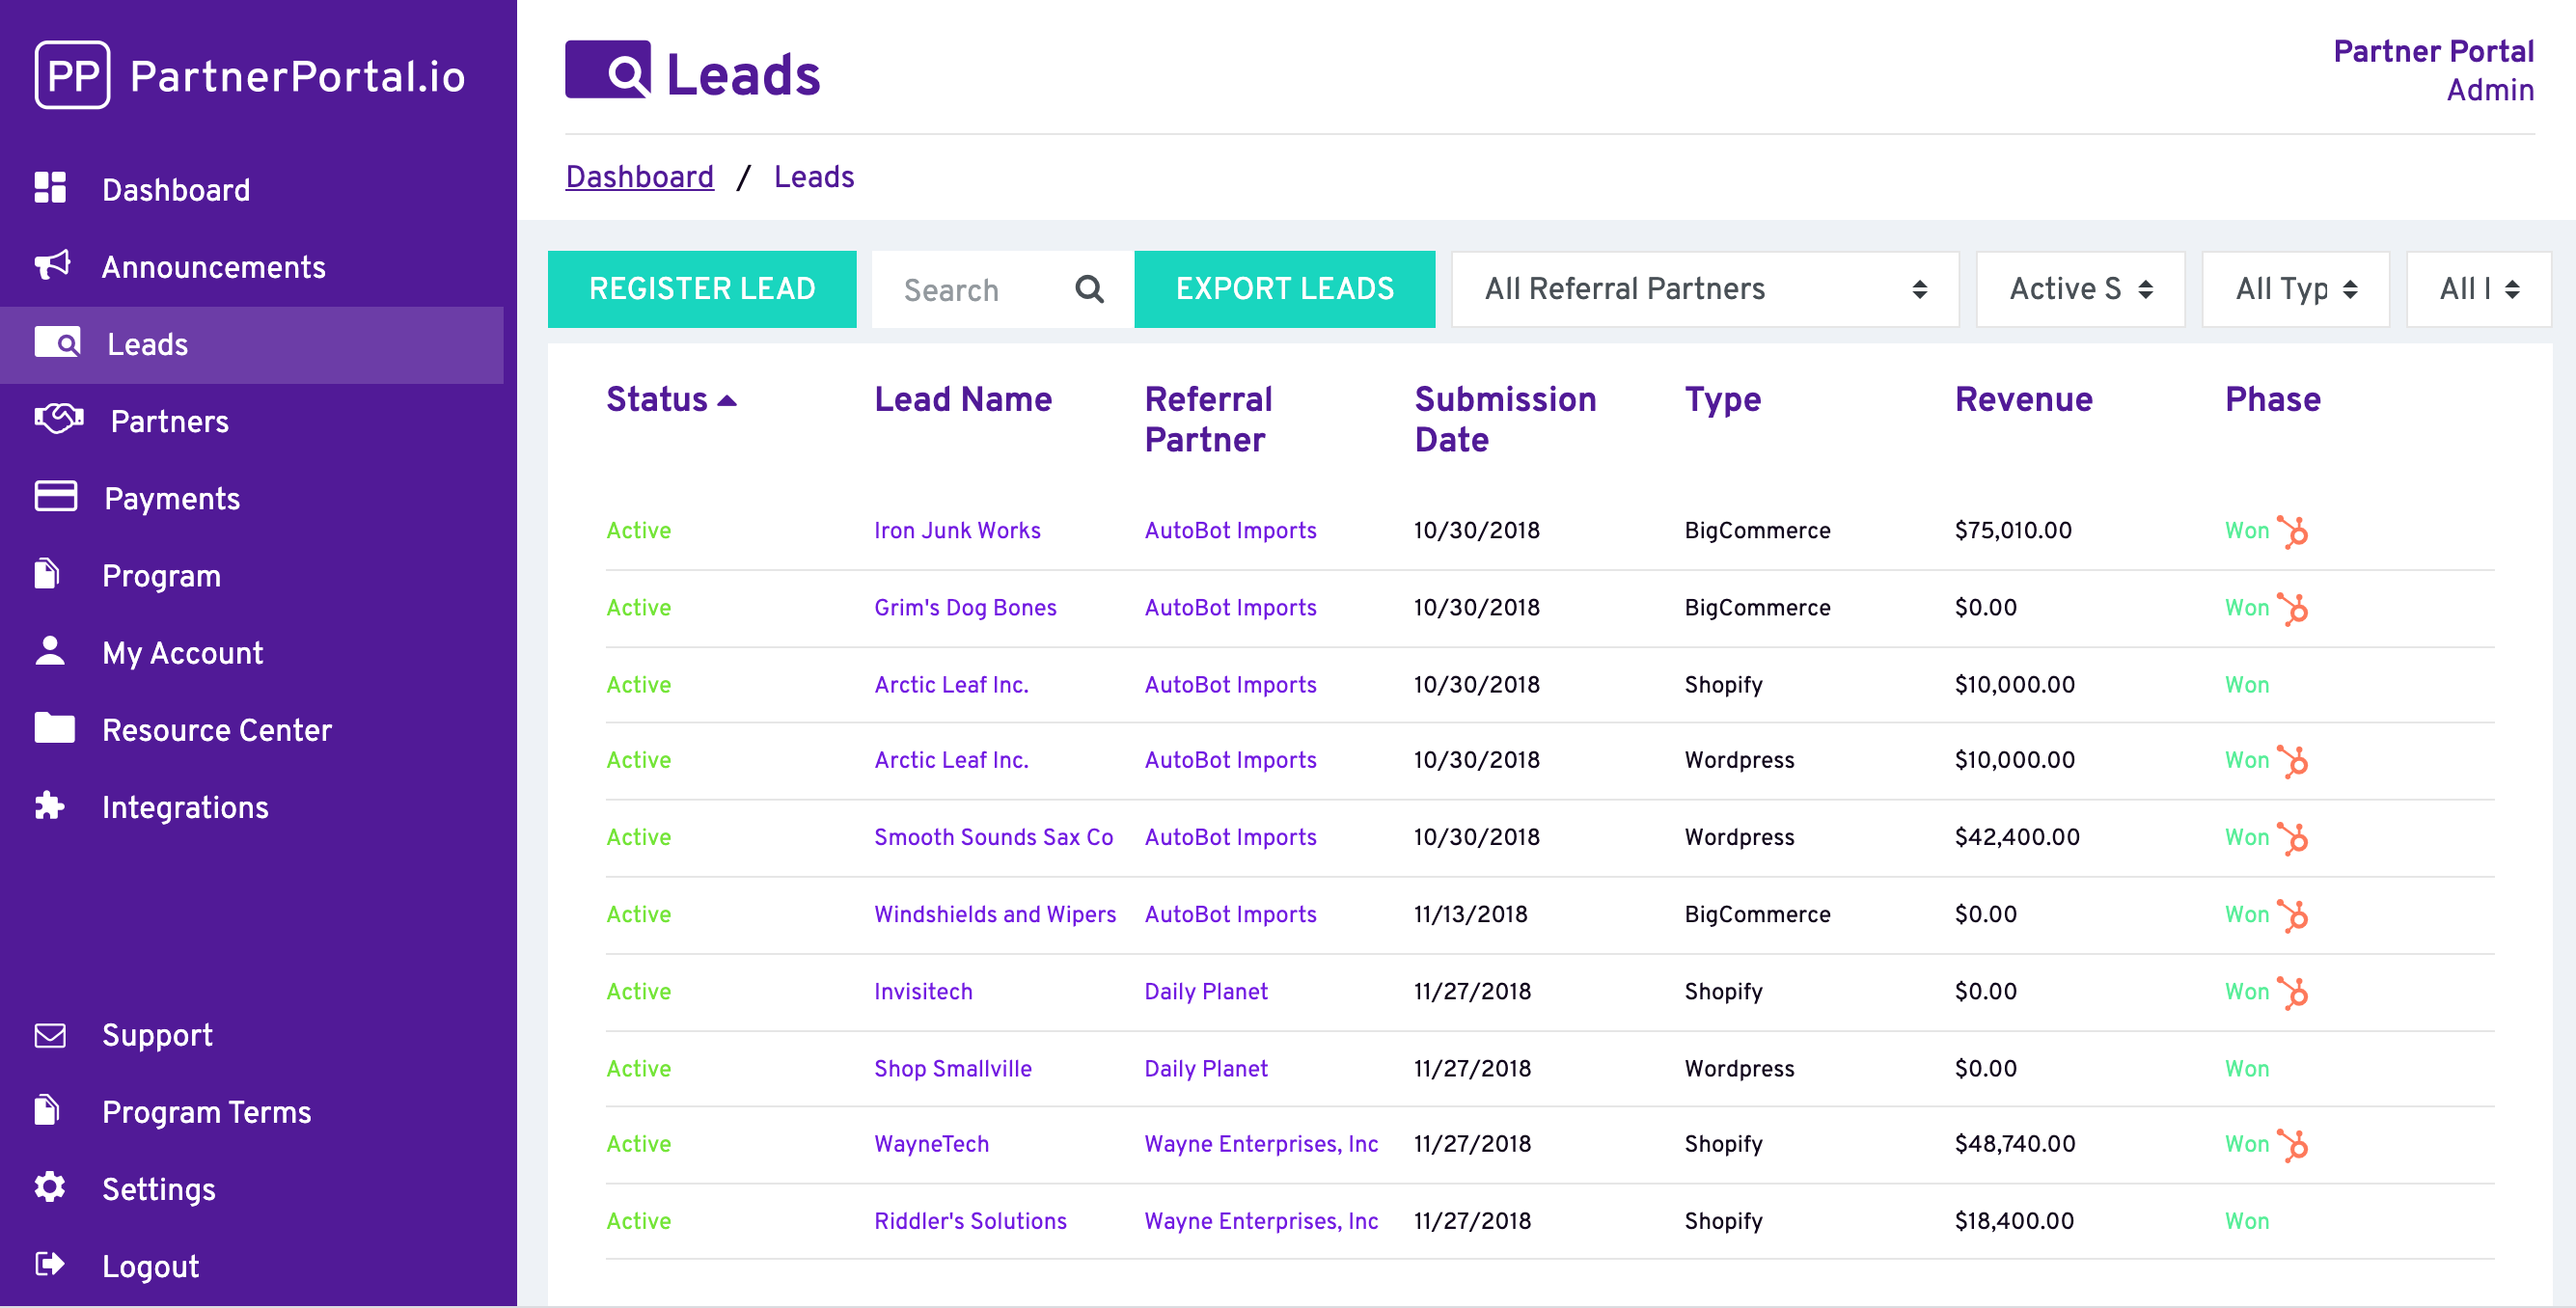This screenshot has width=2576, height=1308.
Task: Click the Settings gear icon
Action: tap(50, 1187)
